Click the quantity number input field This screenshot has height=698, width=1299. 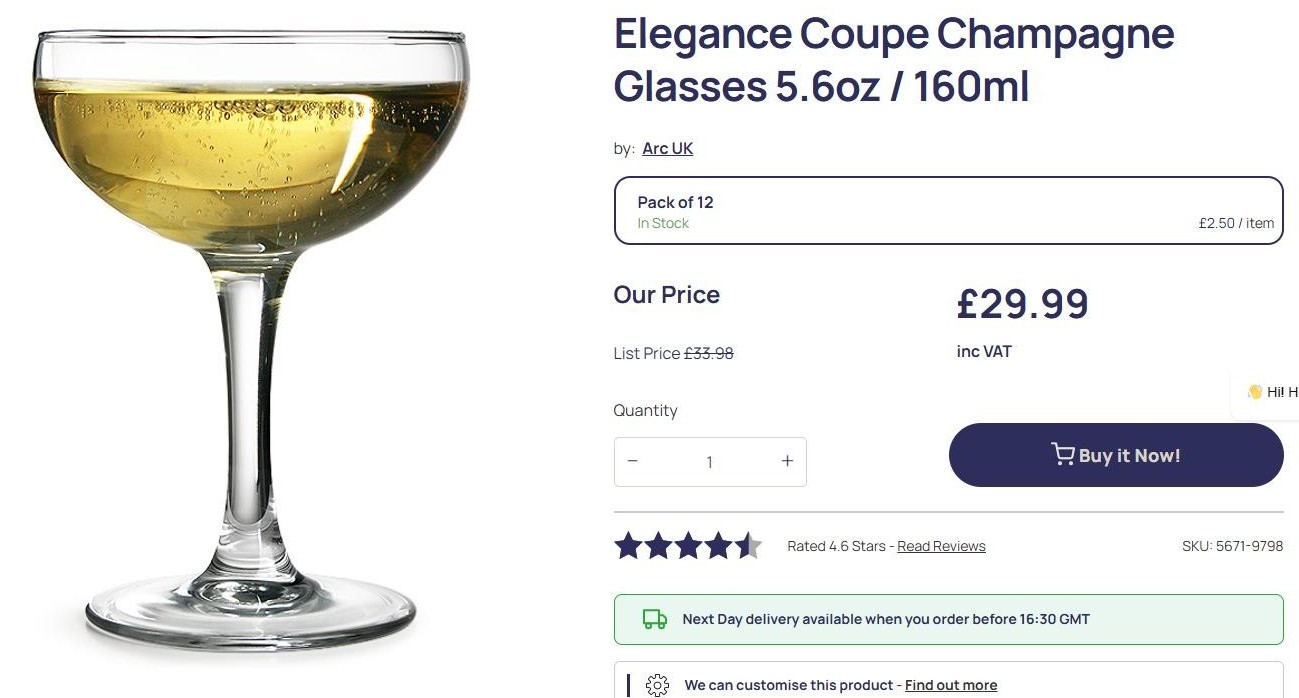[710, 462]
